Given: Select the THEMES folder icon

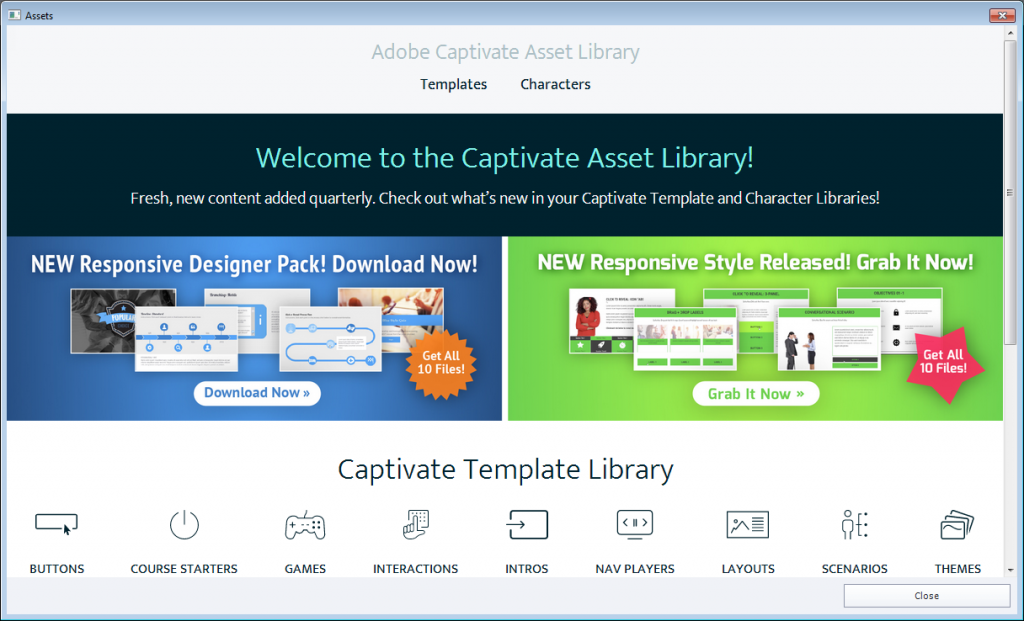Looking at the screenshot, I should tap(957, 524).
